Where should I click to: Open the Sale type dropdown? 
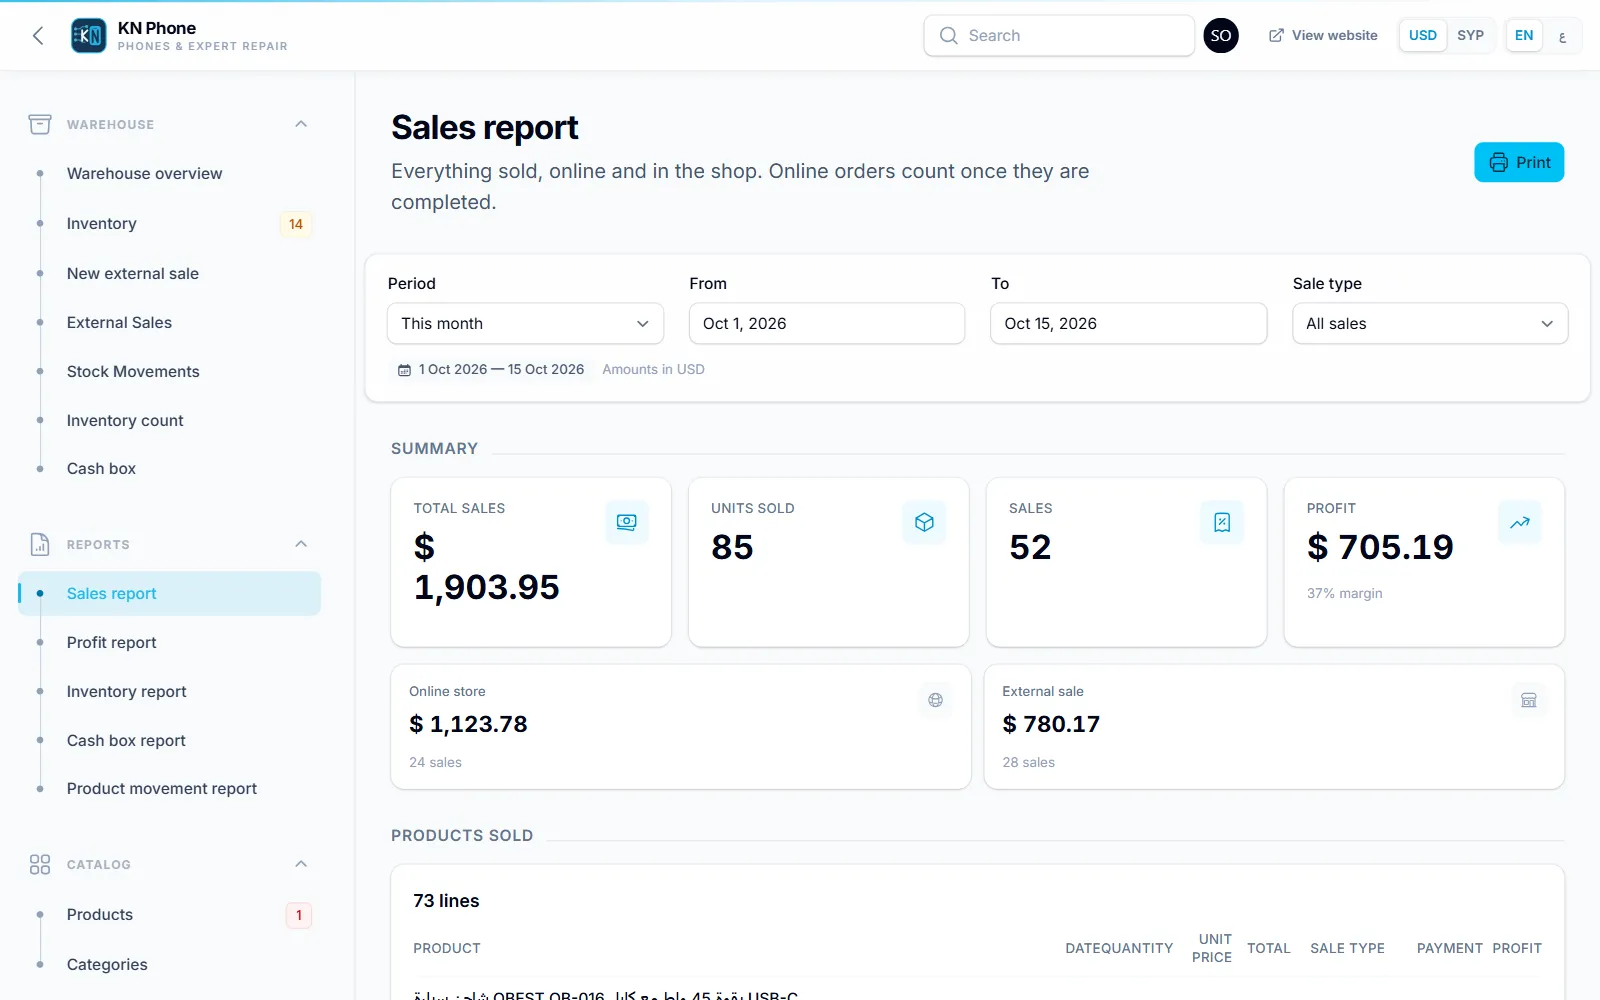tap(1430, 323)
